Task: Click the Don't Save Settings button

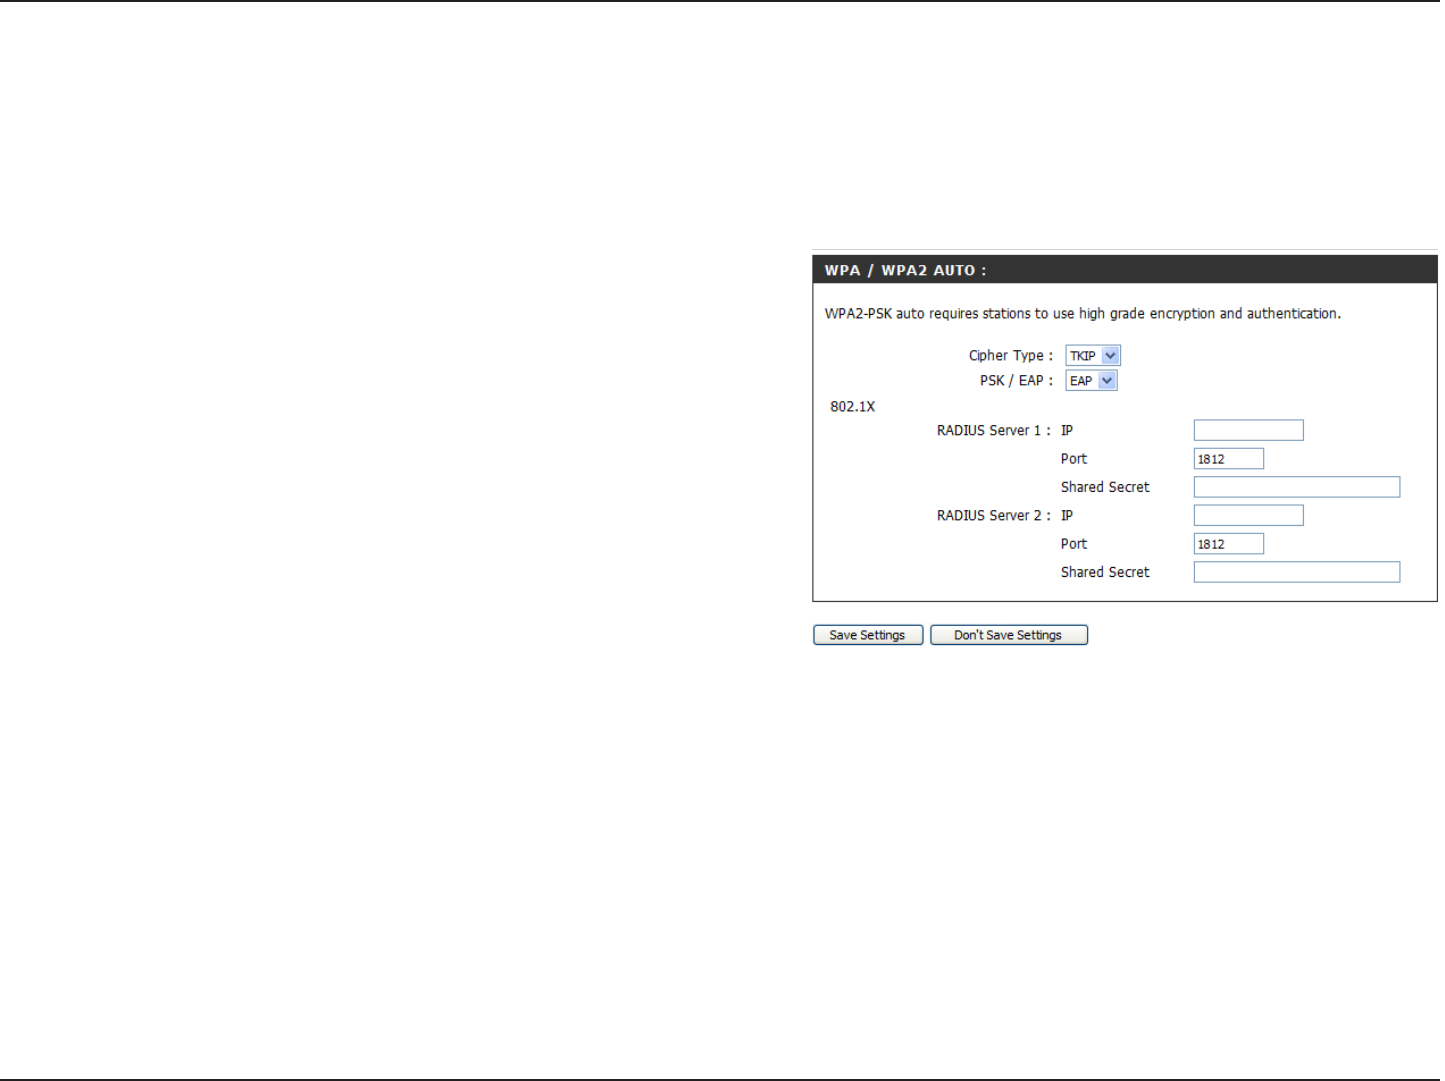Action: tap(1009, 635)
